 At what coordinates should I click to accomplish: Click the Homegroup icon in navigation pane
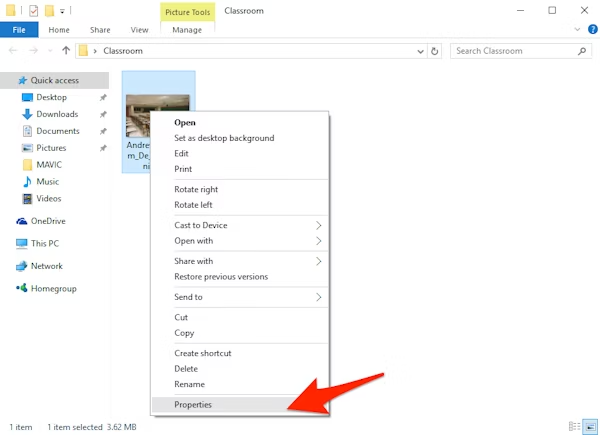22,289
